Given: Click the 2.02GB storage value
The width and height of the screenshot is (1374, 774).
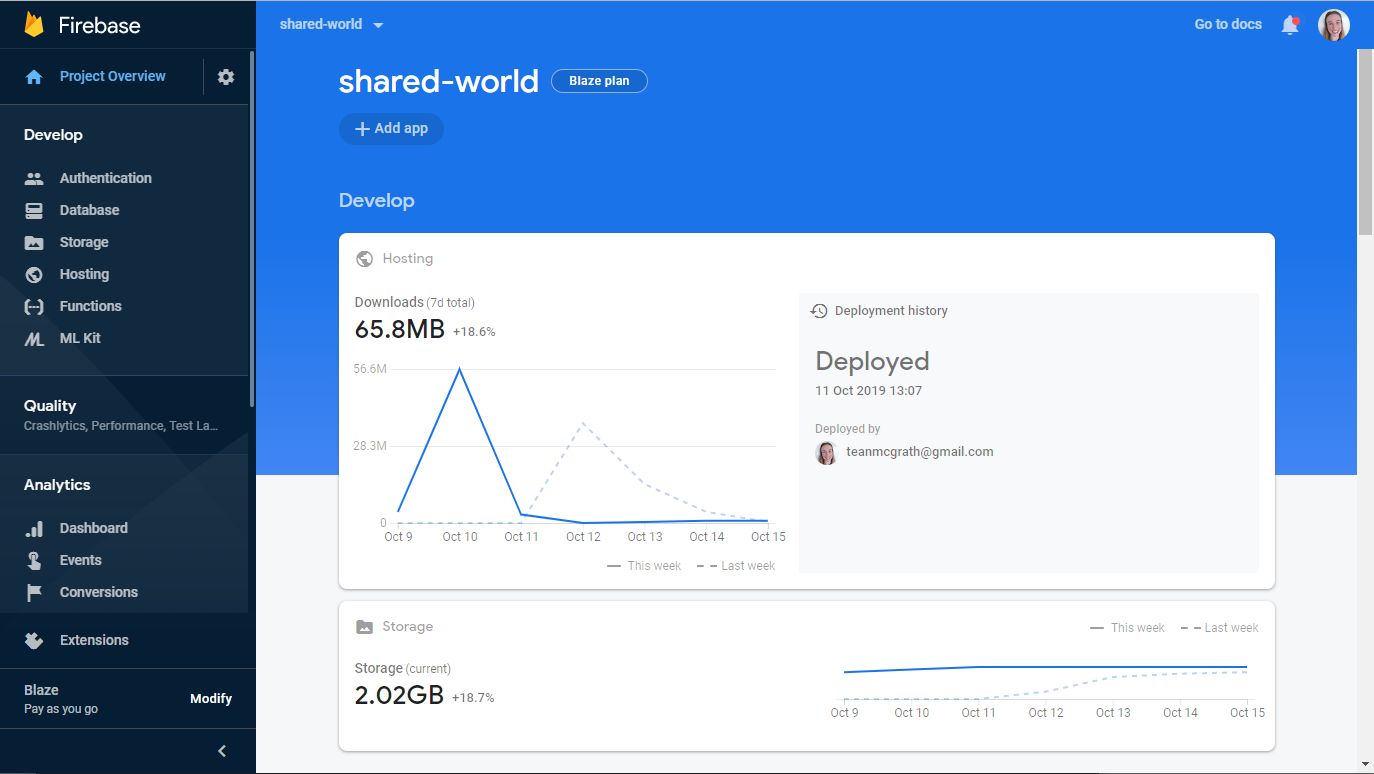Looking at the screenshot, I should [399, 695].
